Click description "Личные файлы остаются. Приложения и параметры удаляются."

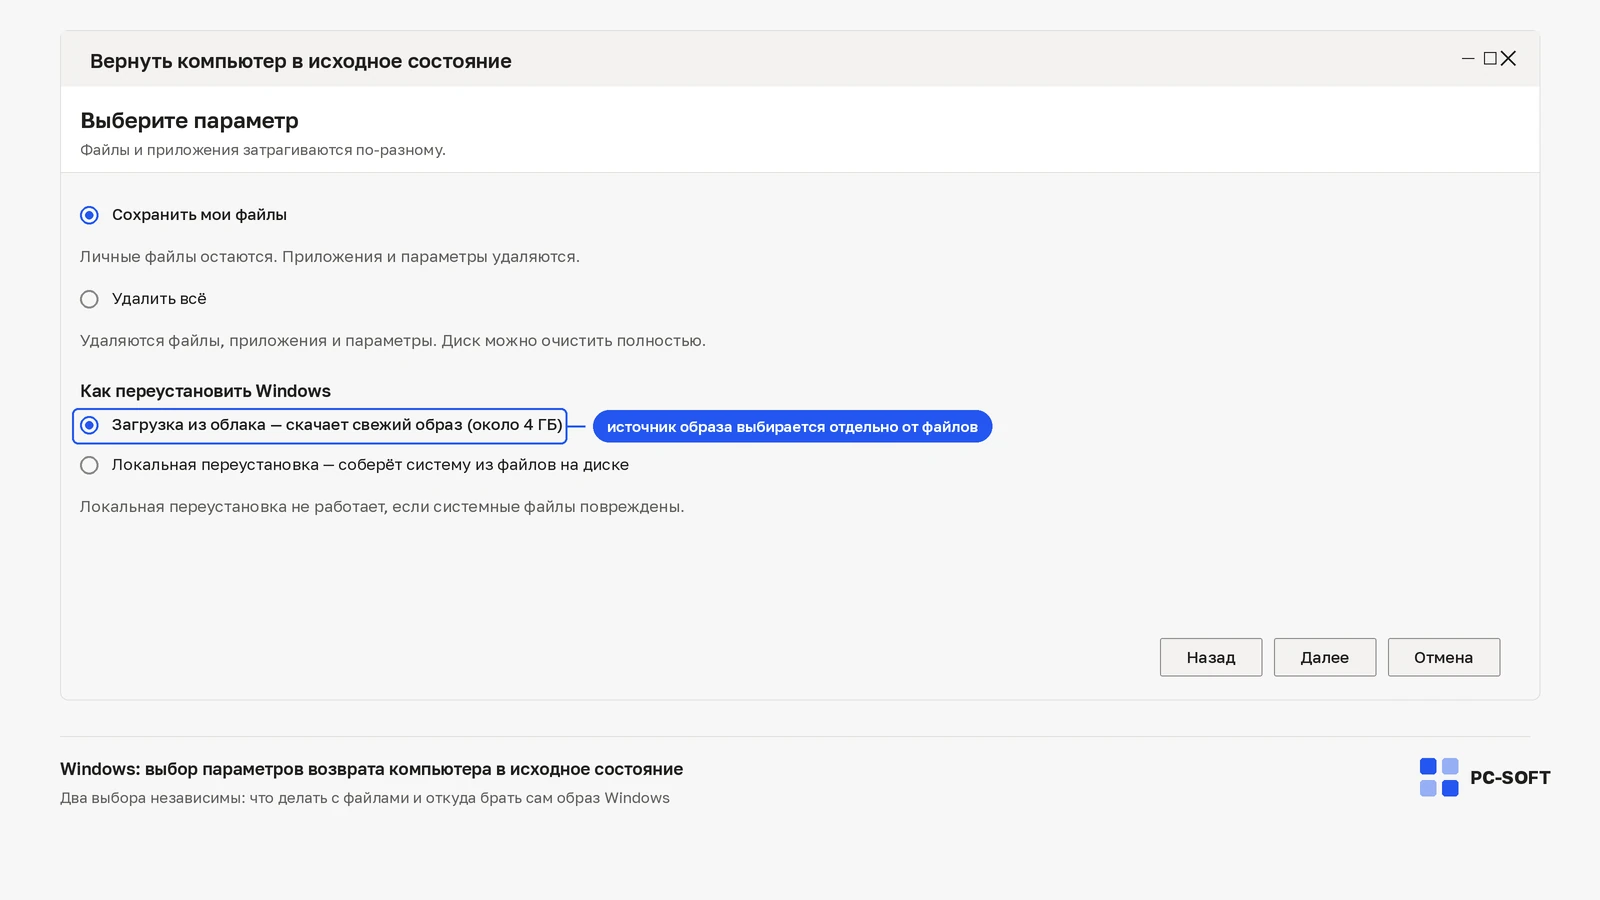(330, 257)
